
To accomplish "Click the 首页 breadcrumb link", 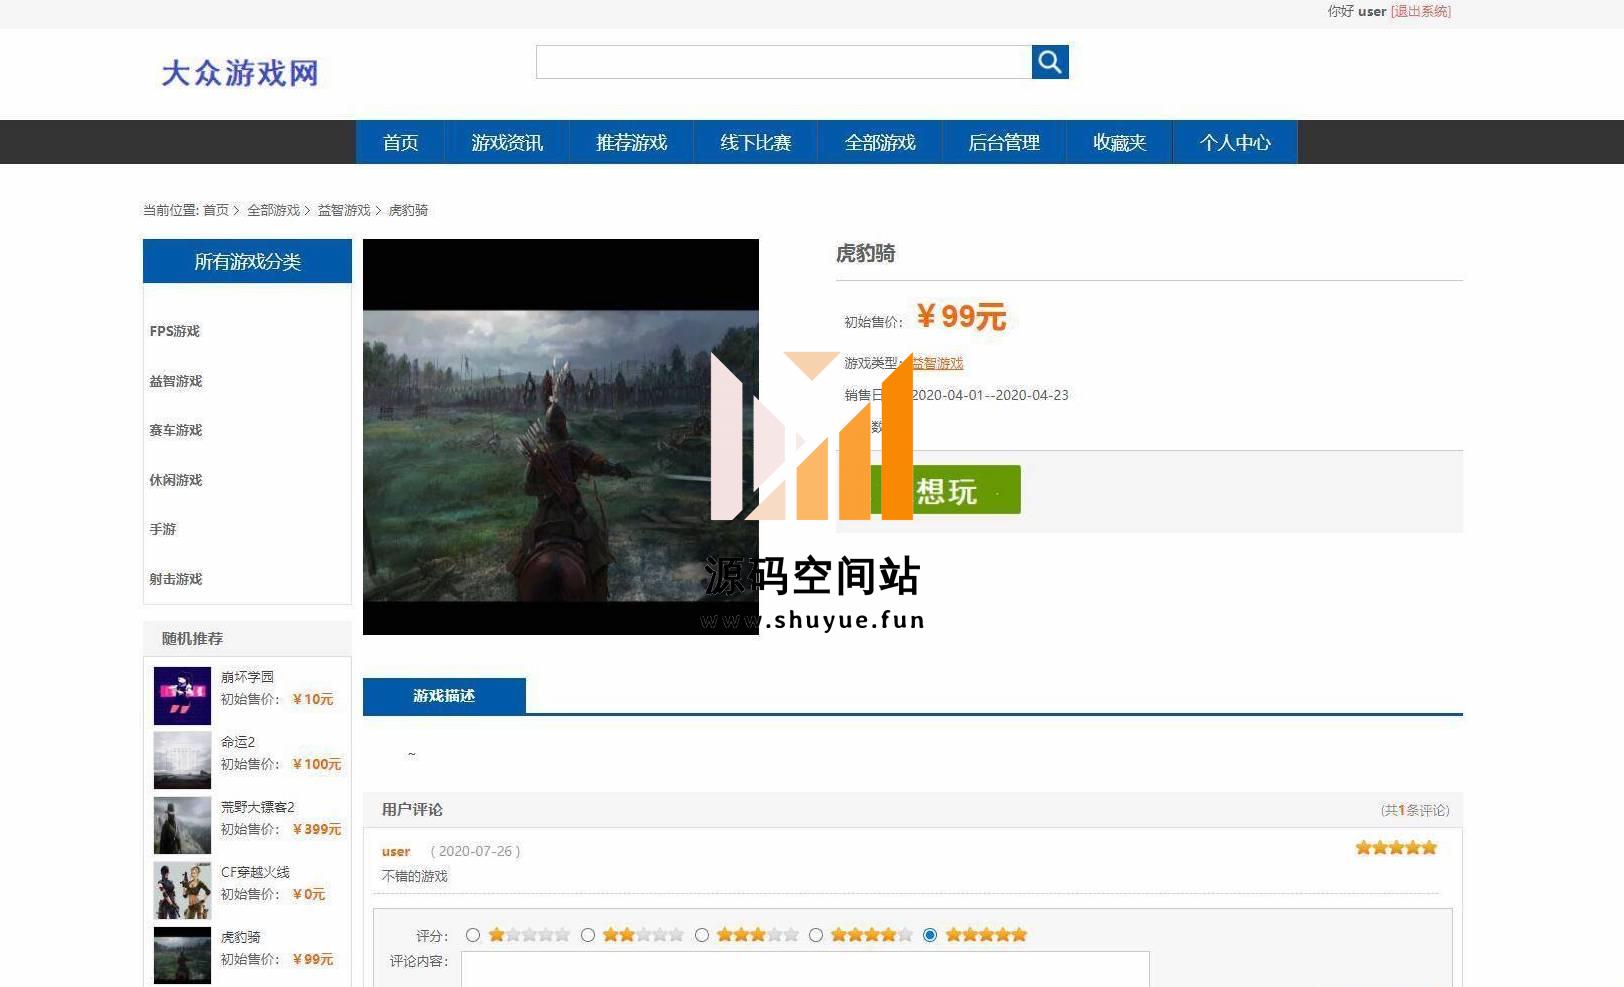I will pos(215,210).
